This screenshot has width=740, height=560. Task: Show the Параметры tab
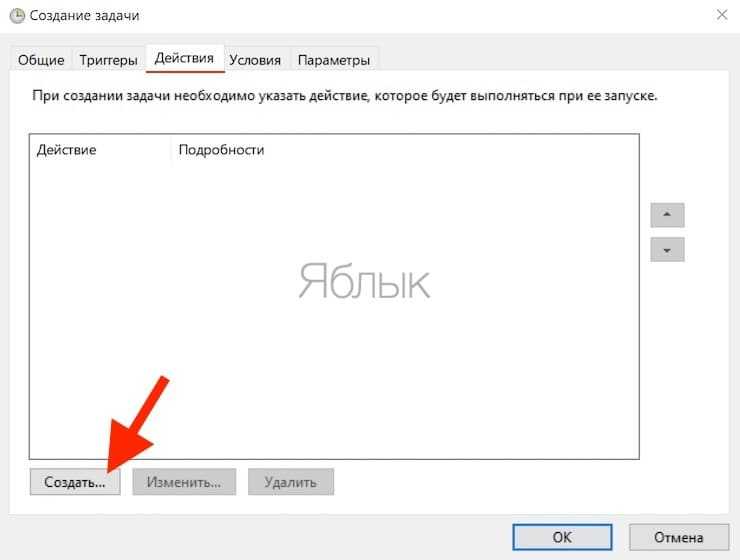coord(334,60)
